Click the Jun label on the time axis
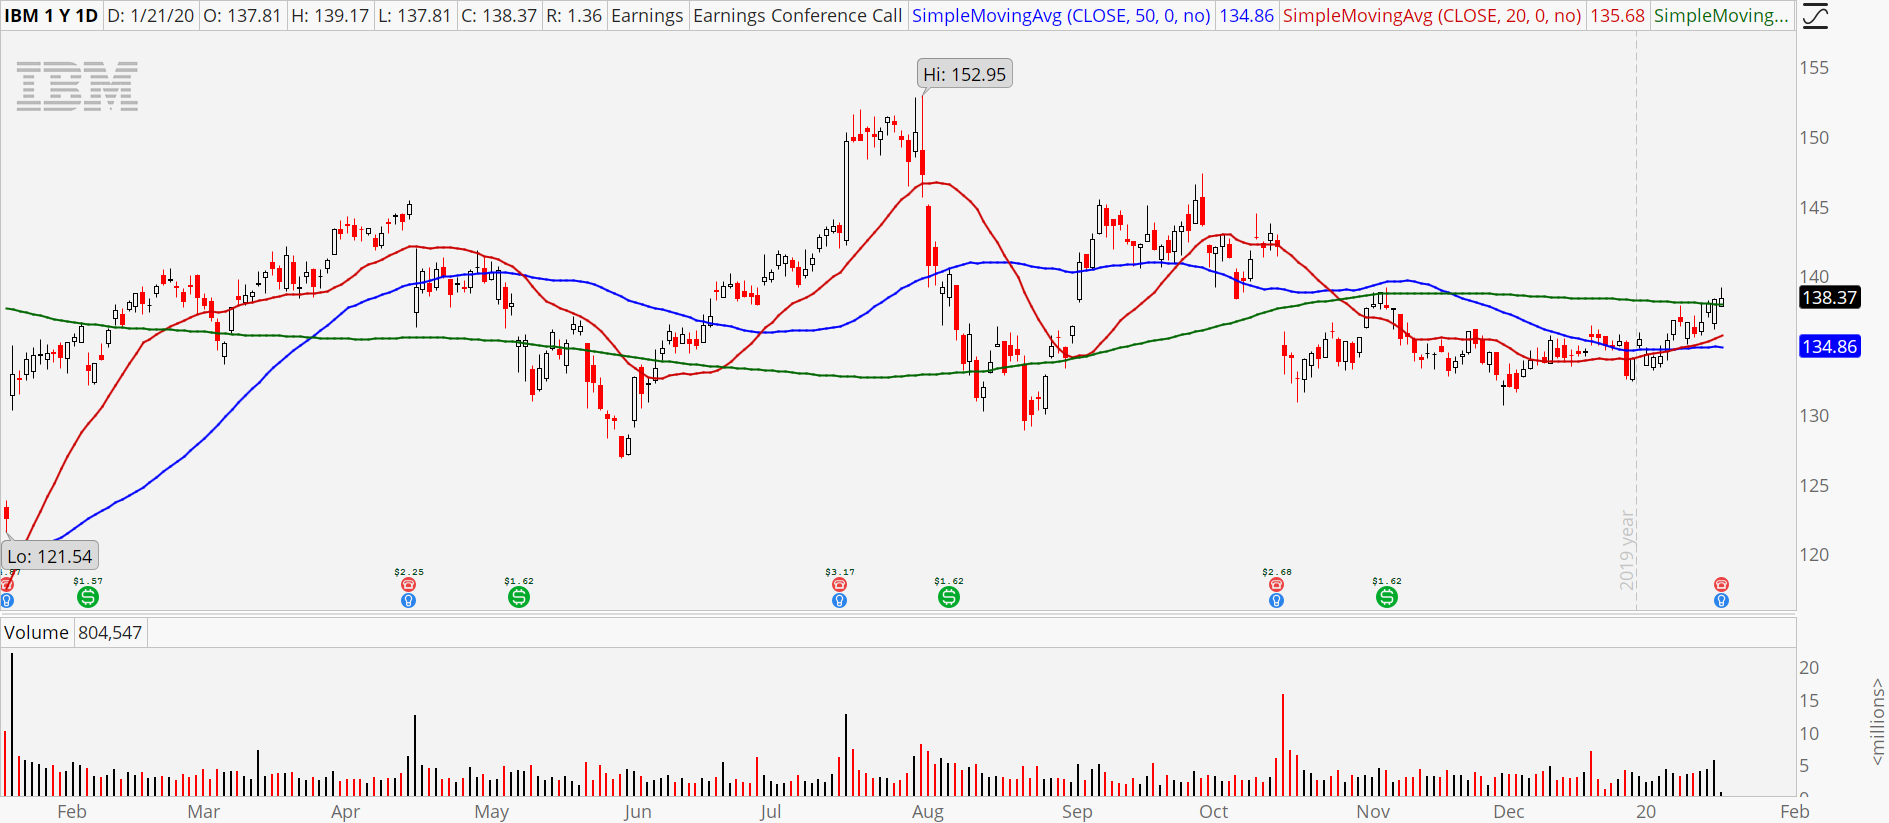Image resolution: width=1889 pixels, height=823 pixels. pyautogui.click(x=637, y=812)
